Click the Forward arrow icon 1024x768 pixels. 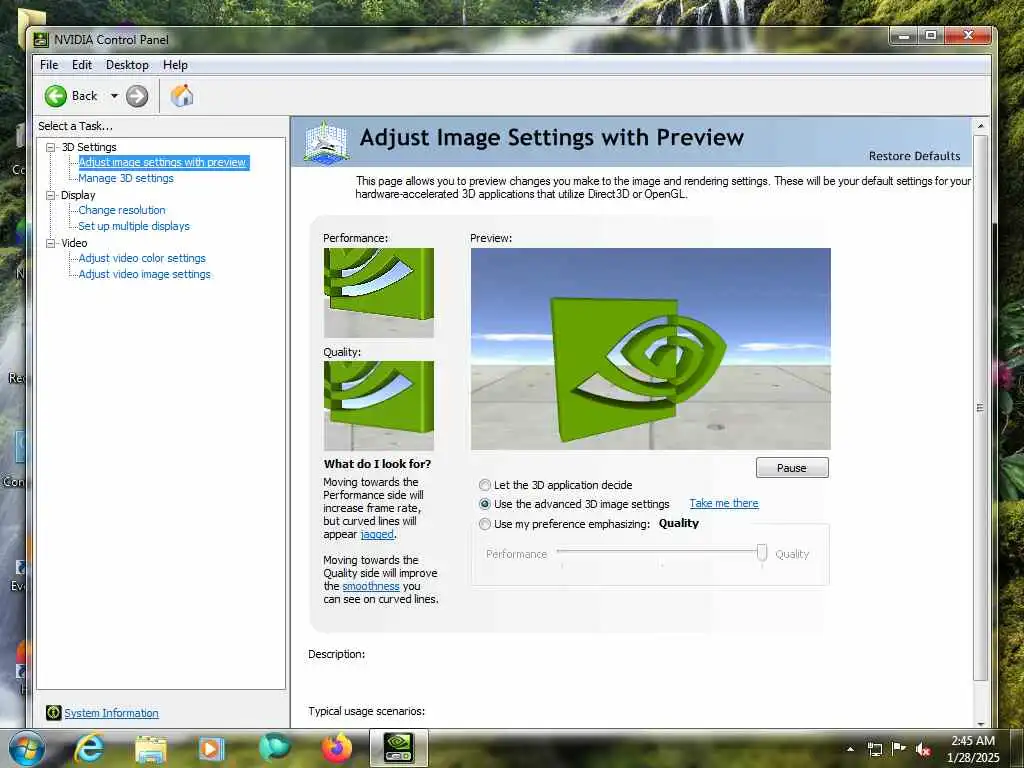[136, 96]
